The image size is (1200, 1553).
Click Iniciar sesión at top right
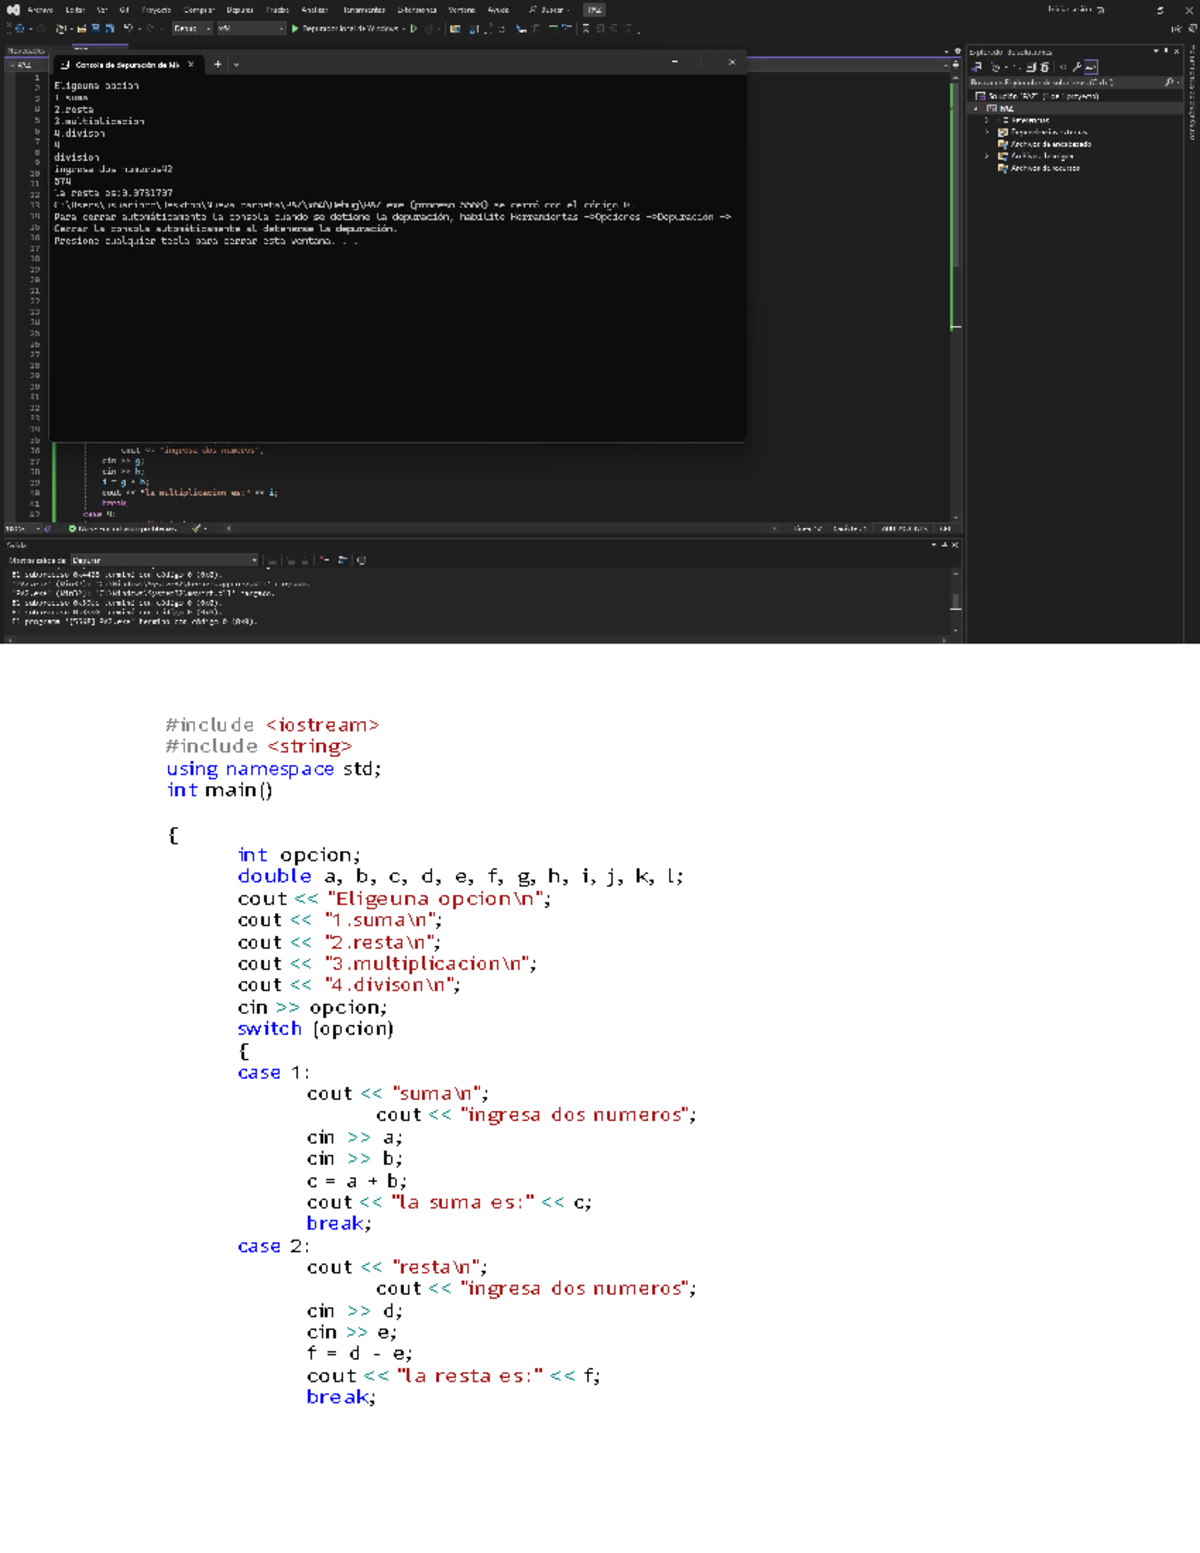point(1063,9)
